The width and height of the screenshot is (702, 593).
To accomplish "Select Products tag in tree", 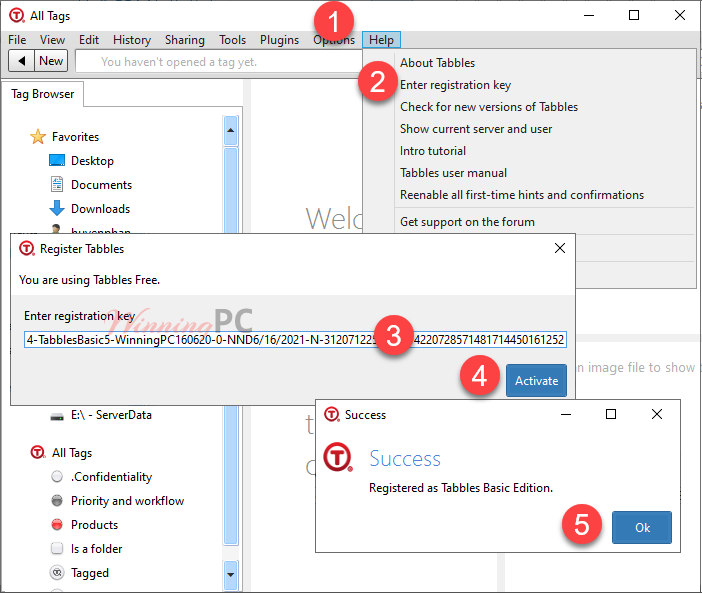I will 94,525.
